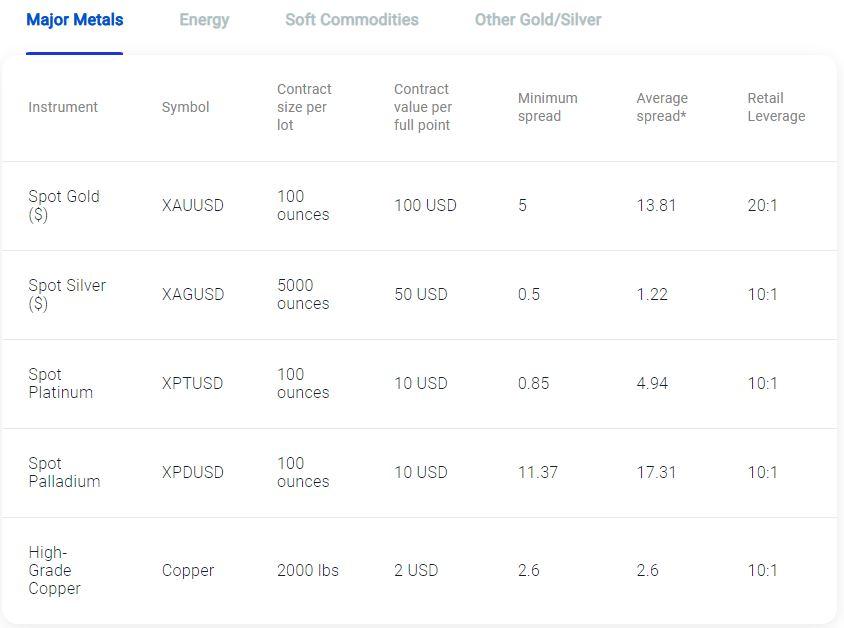Select the High-Grade Copper instrument name
844x628 pixels.
tap(54, 570)
